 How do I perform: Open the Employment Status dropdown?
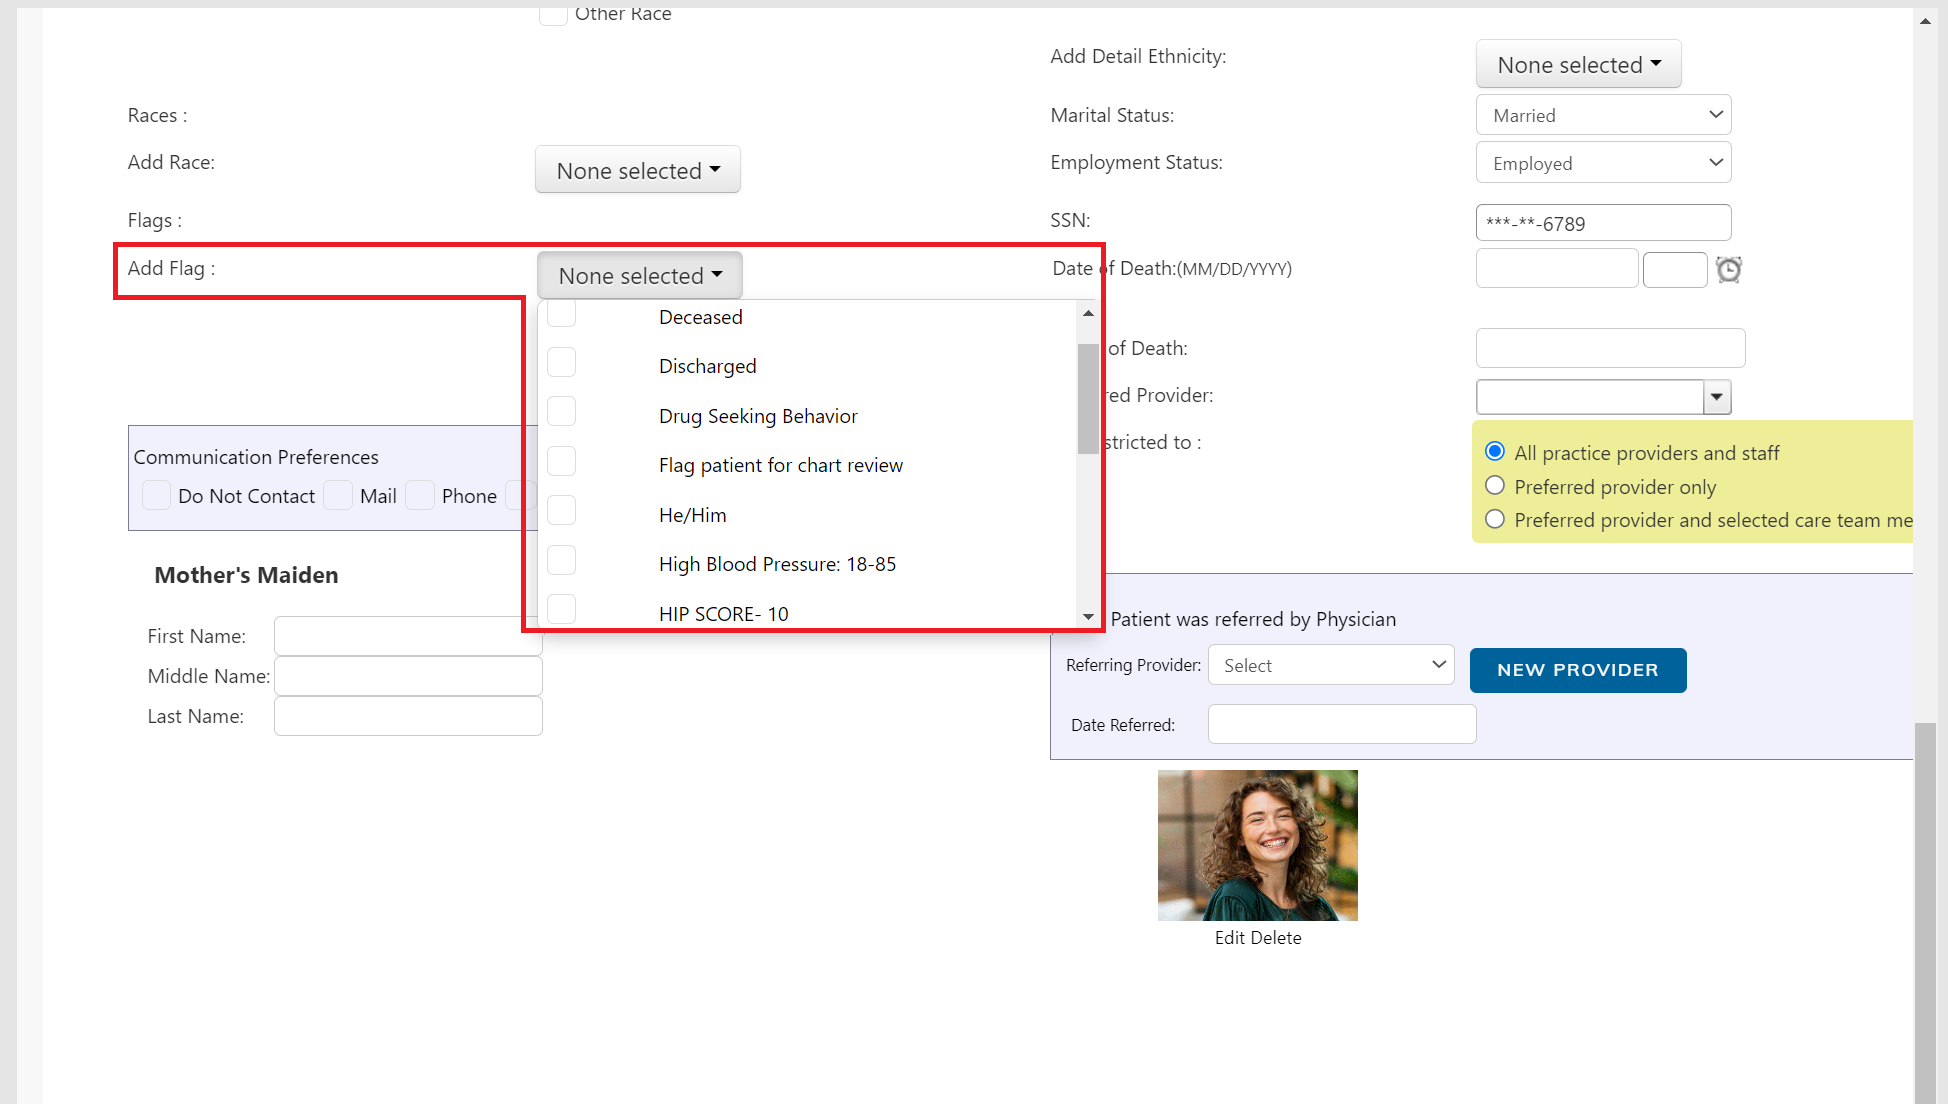[x=1603, y=162]
